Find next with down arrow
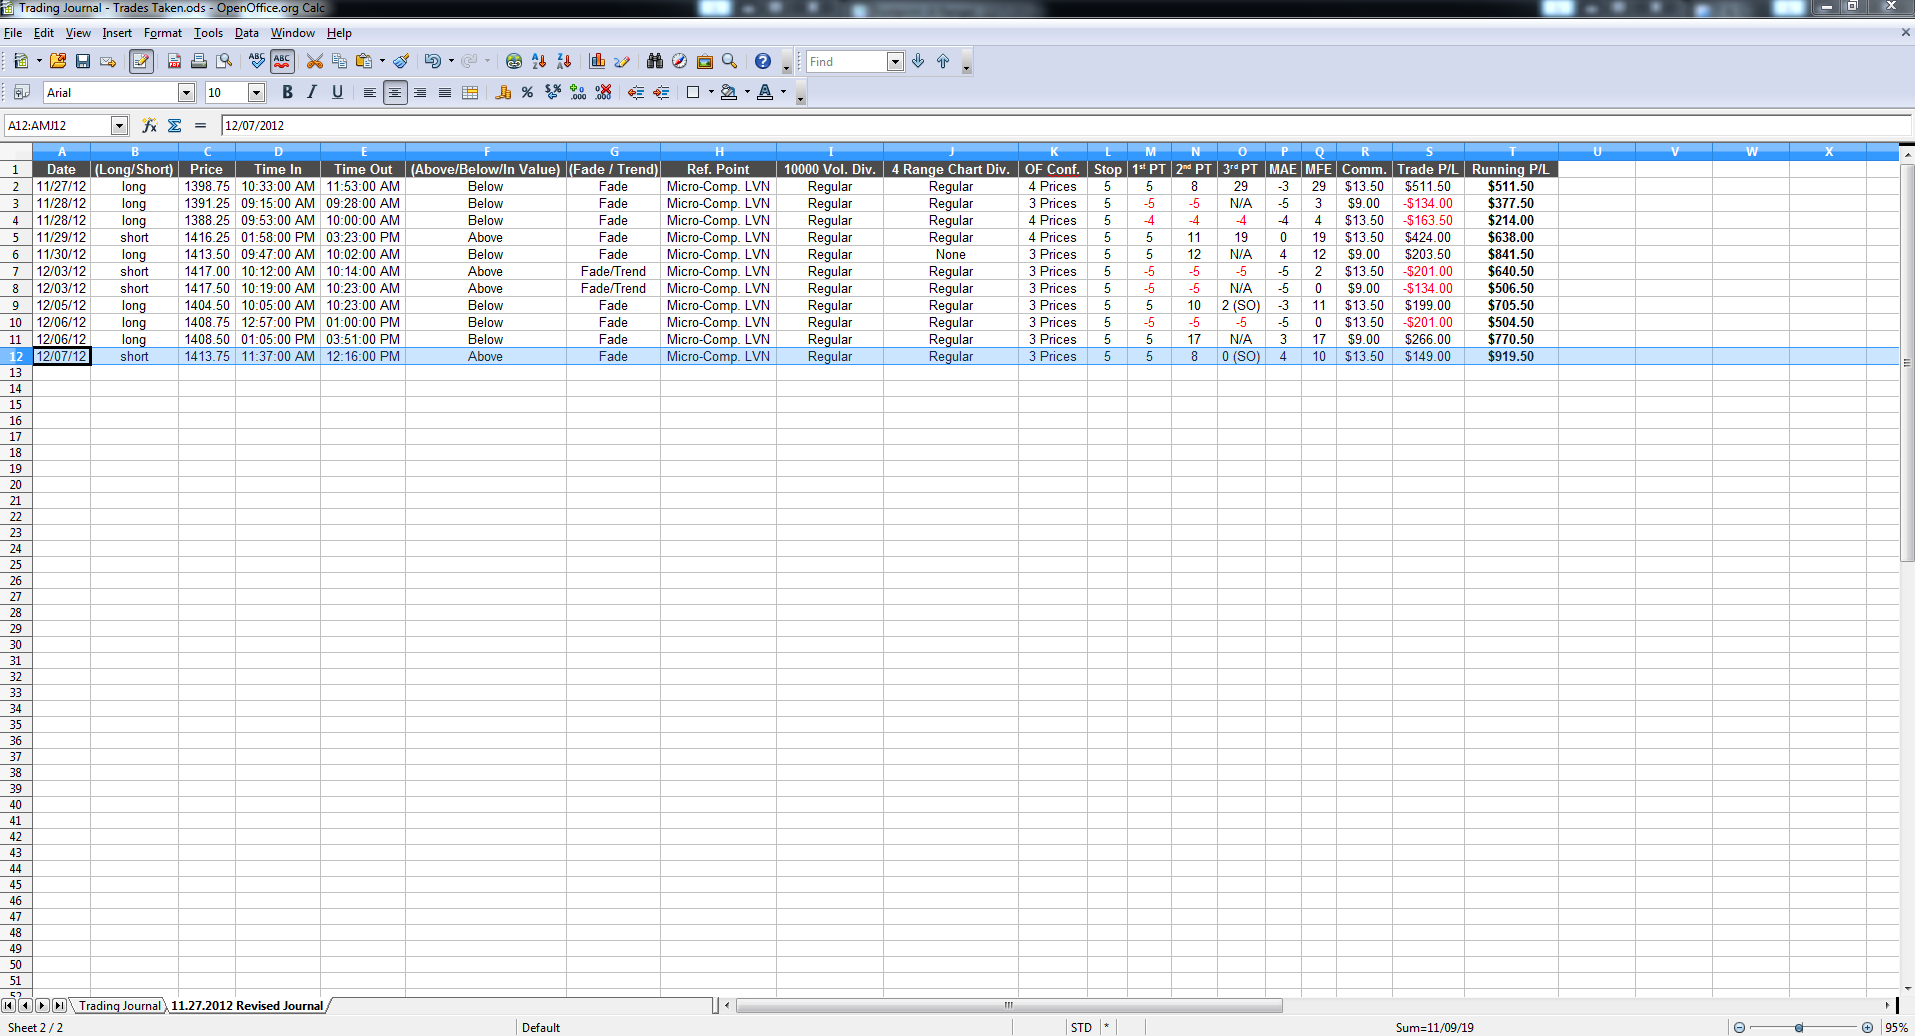Viewport: 1915px width, 1036px height. [918, 61]
